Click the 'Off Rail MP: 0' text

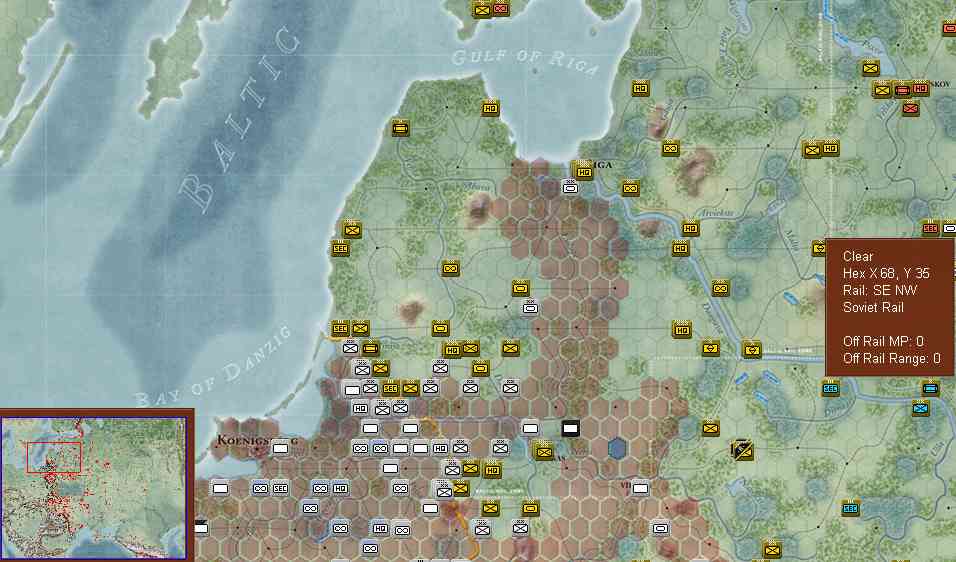point(883,341)
